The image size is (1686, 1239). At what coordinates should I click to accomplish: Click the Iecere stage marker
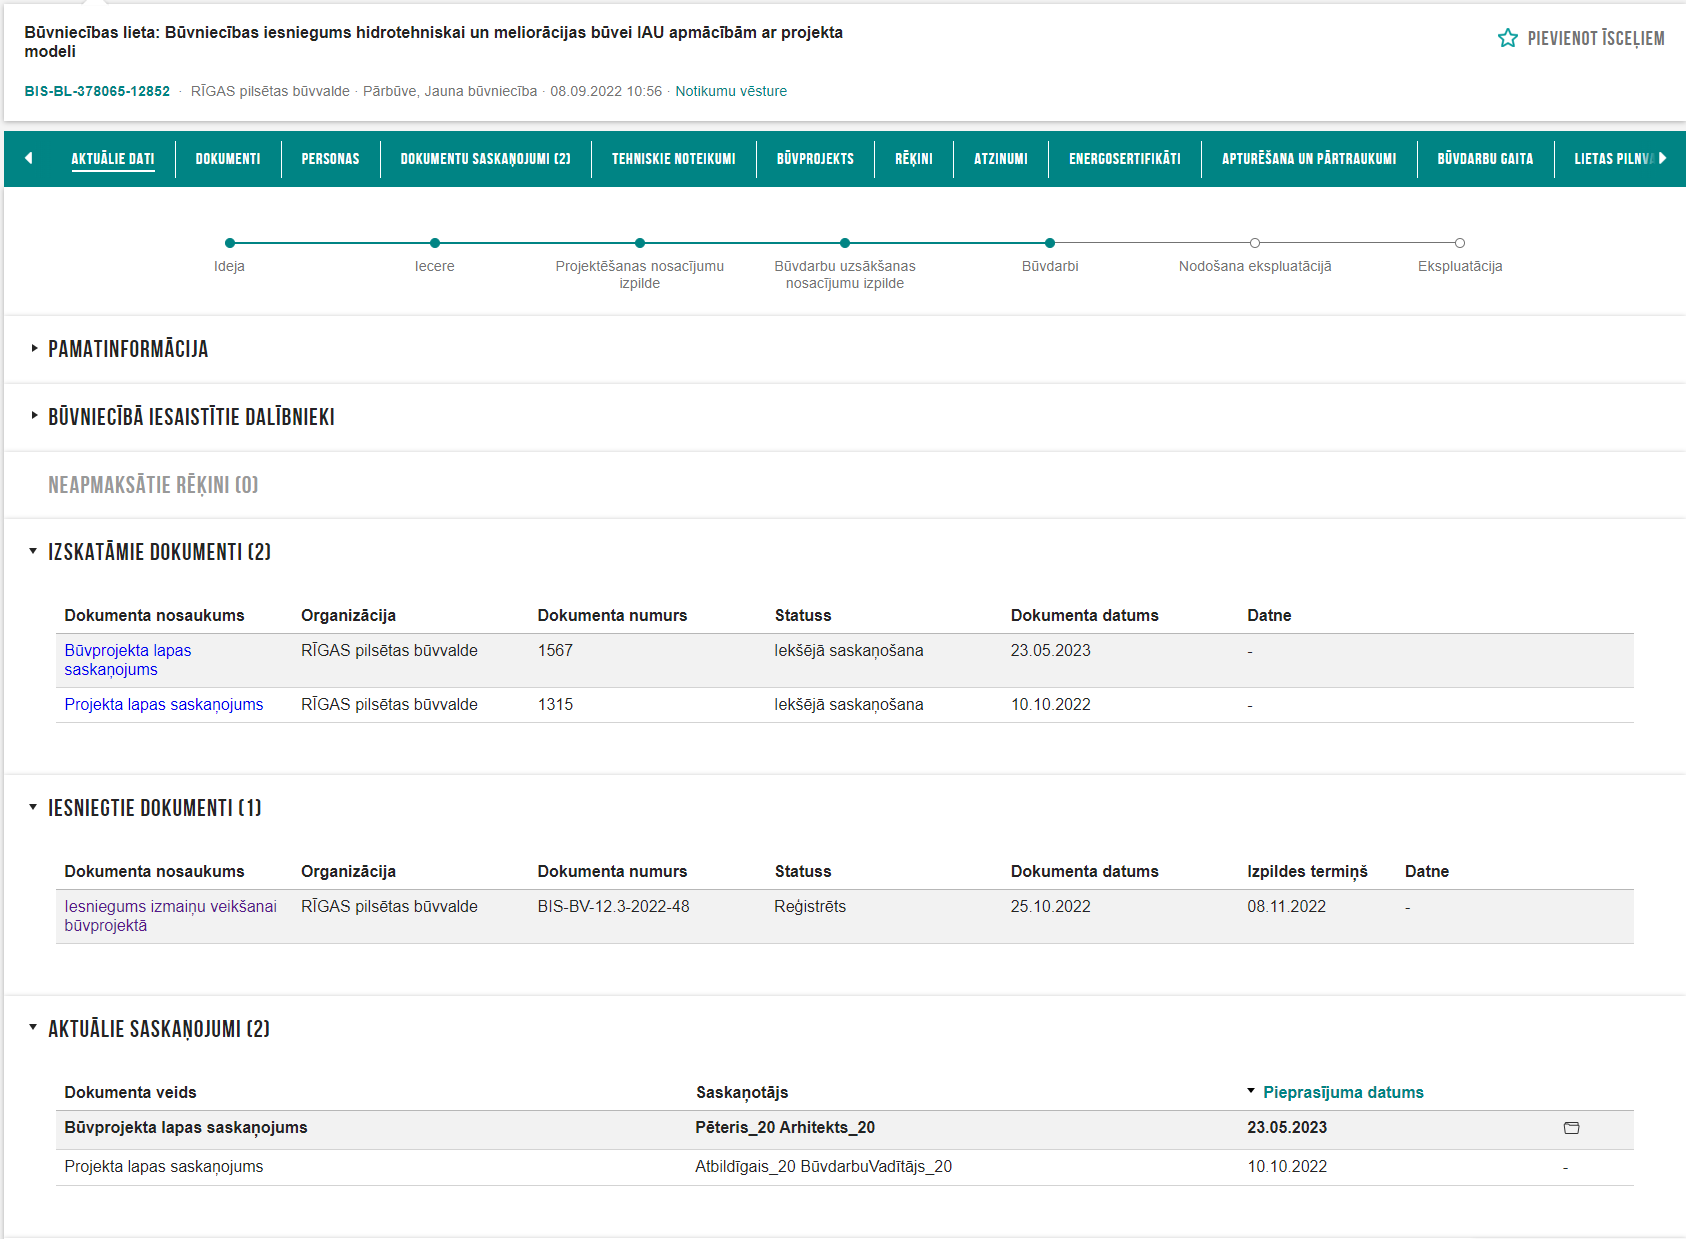[x=435, y=243]
